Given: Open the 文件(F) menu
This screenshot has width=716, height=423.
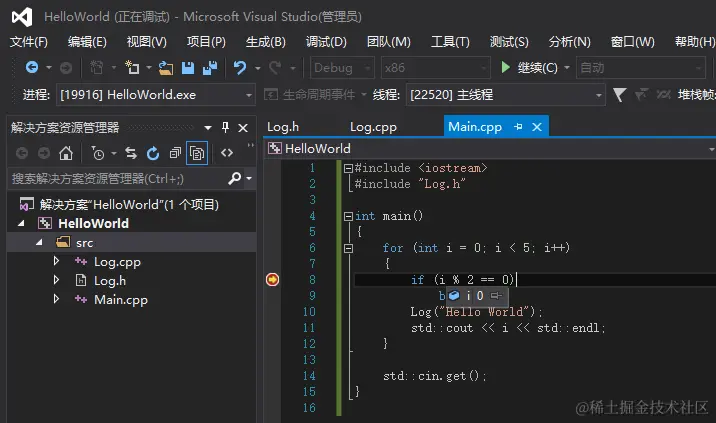Looking at the screenshot, I should [x=29, y=42].
